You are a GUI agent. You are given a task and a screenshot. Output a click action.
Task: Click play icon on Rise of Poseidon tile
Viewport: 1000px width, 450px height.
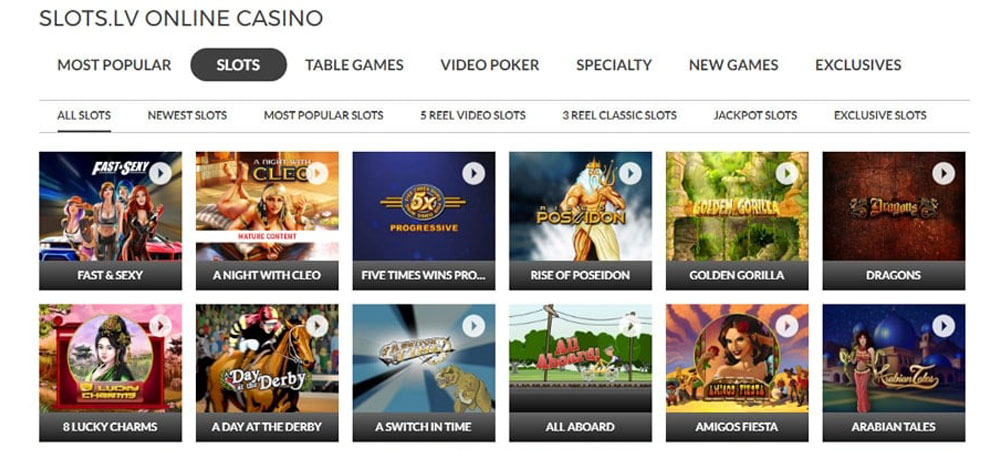(630, 173)
